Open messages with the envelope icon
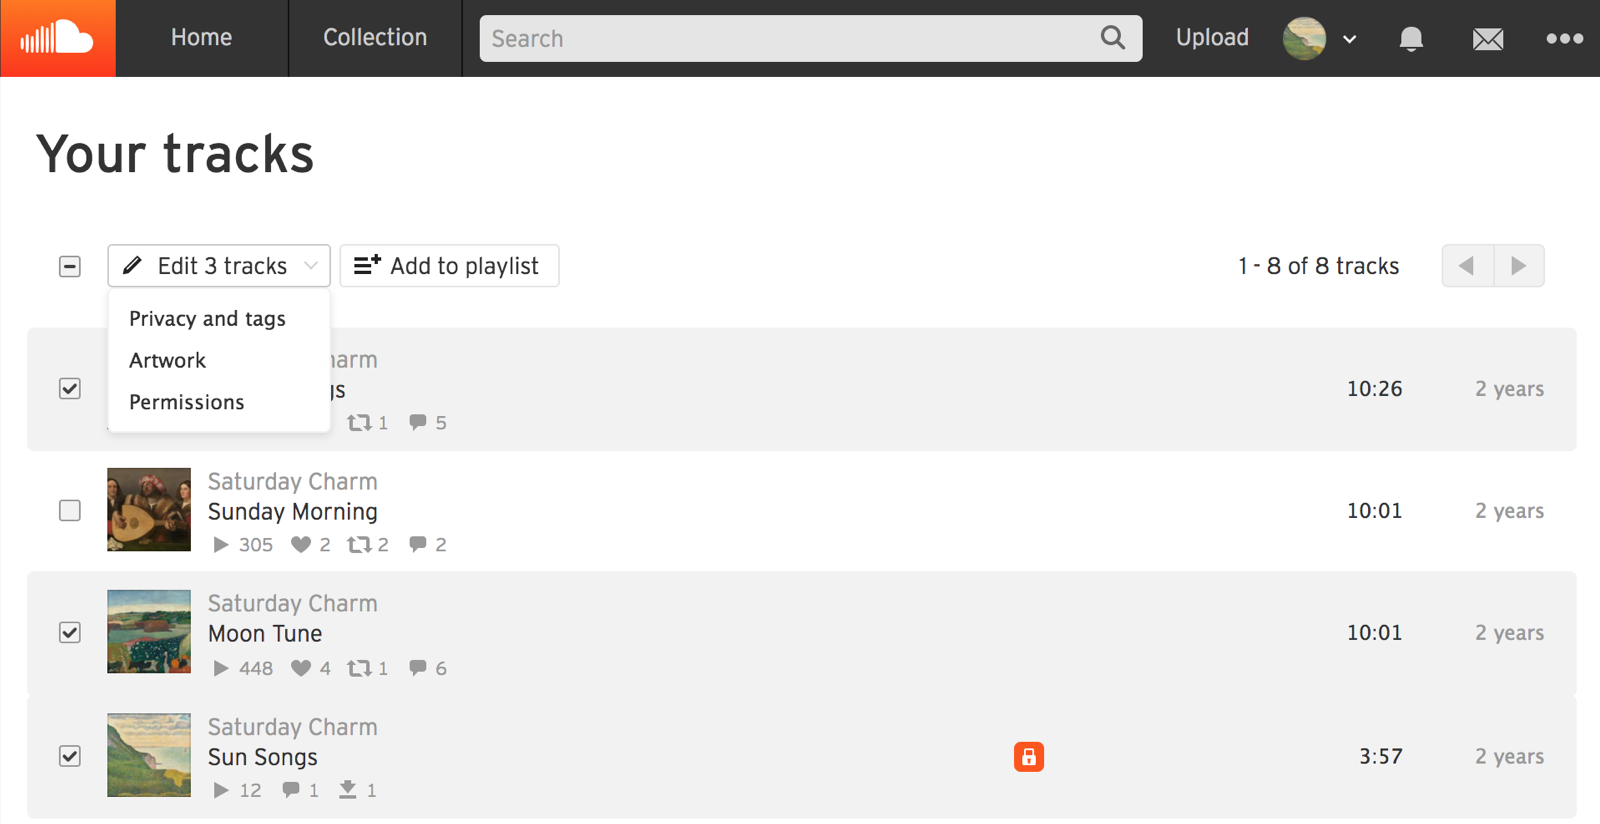This screenshot has width=1600, height=824. click(1487, 38)
